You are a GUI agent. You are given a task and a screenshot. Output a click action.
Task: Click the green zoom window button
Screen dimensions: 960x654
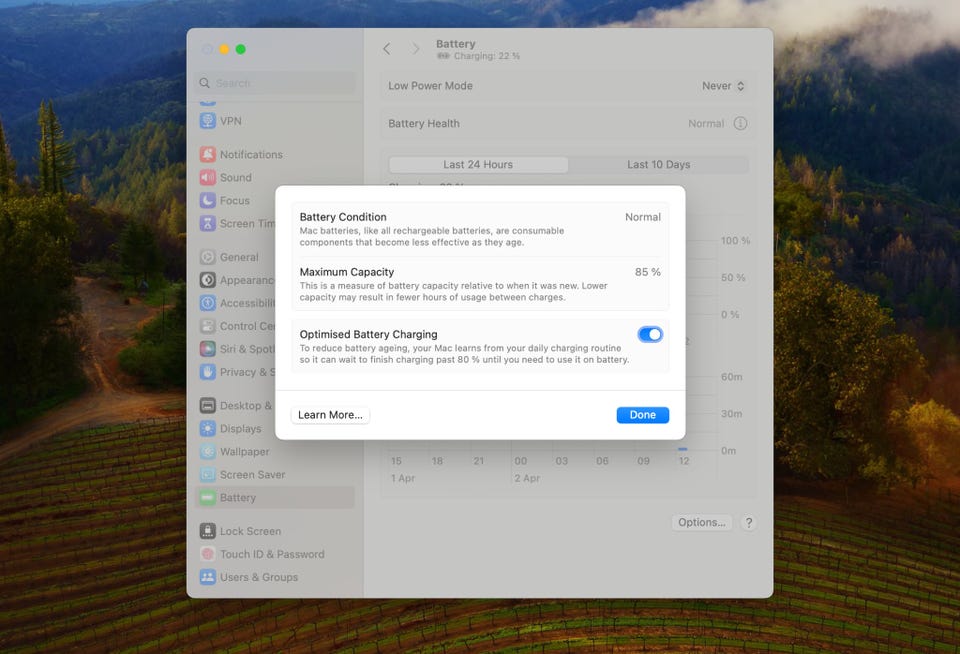click(241, 49)
